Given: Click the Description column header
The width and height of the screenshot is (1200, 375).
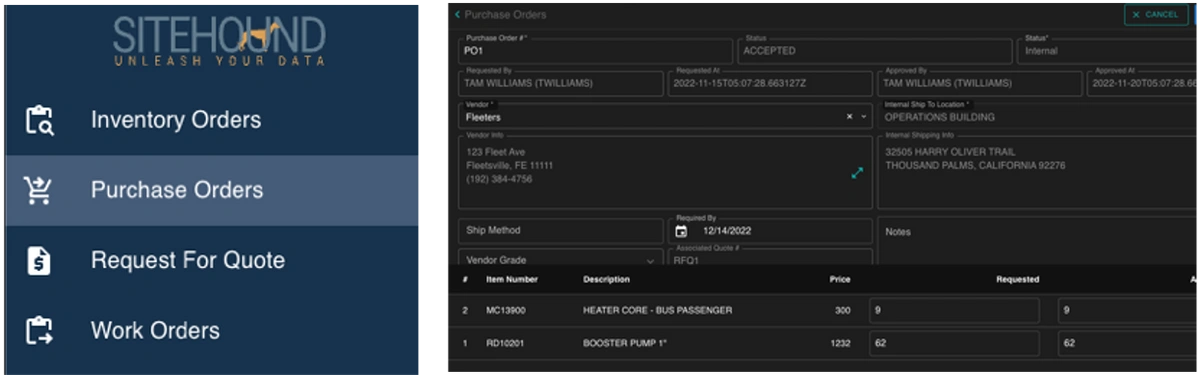Looking at the screenshot, I should coord(607,280).
